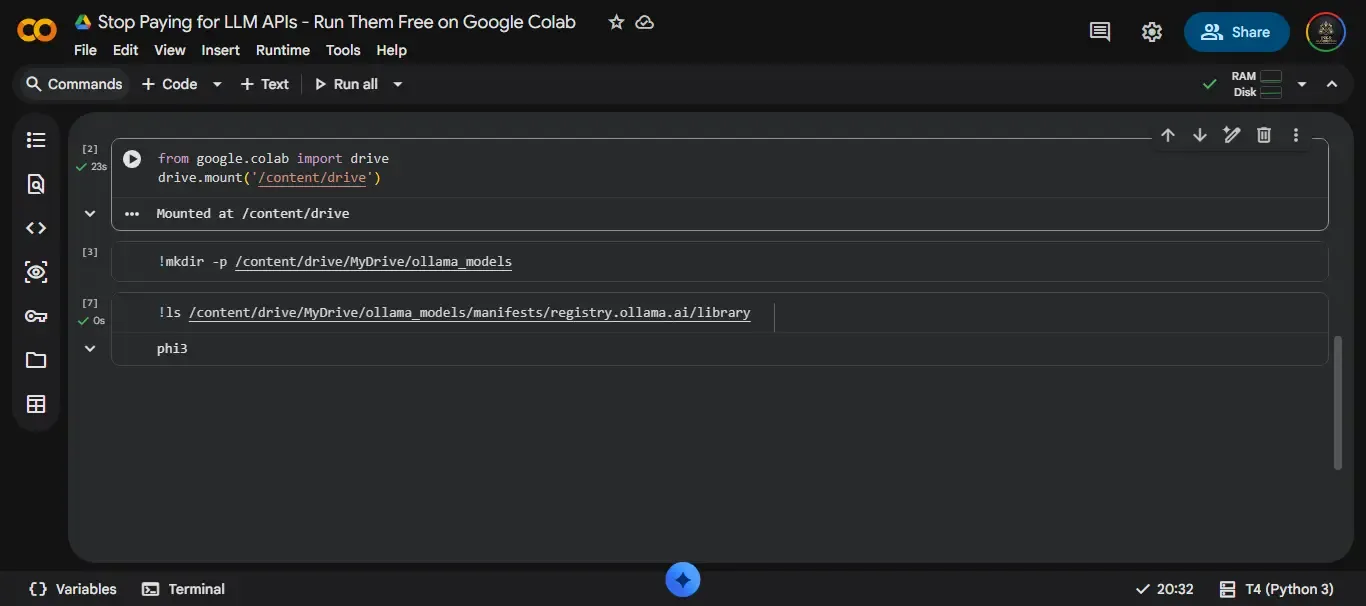View the 20:32 execution status

(x=1165, y=589)
